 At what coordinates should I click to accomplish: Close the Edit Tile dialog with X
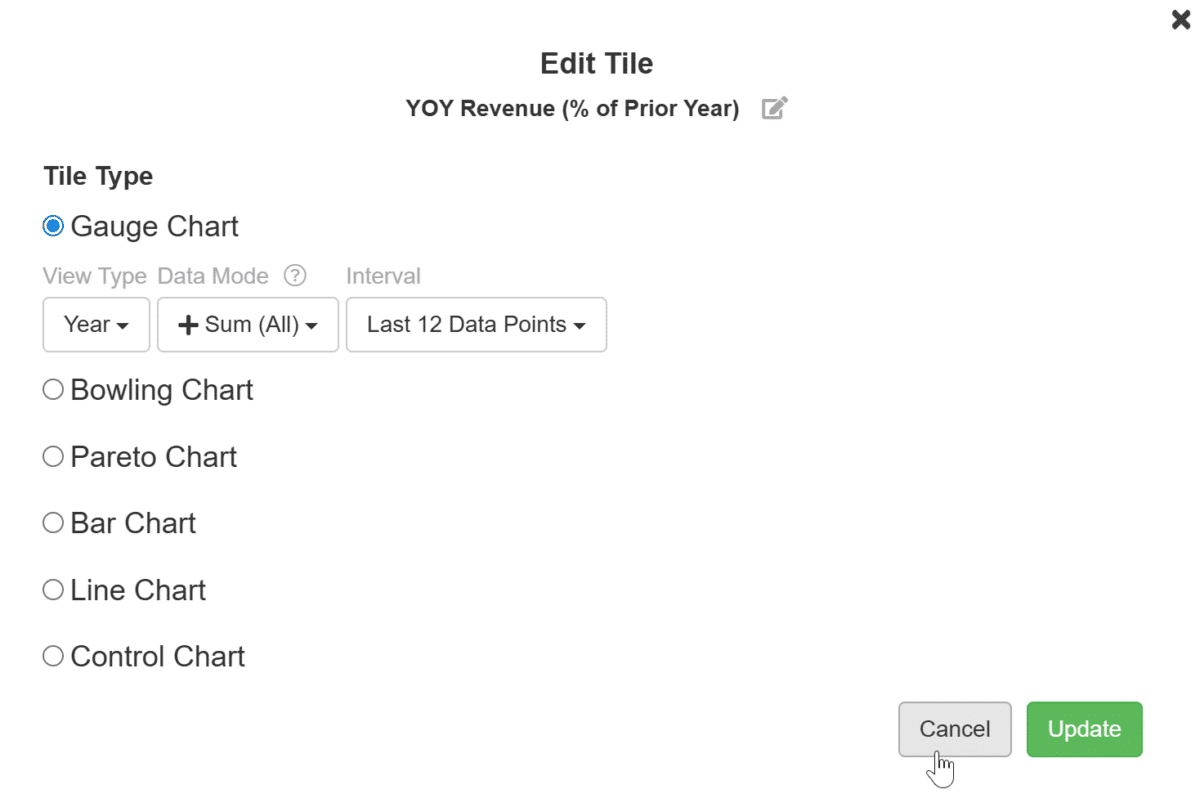tap(1181, 19)
